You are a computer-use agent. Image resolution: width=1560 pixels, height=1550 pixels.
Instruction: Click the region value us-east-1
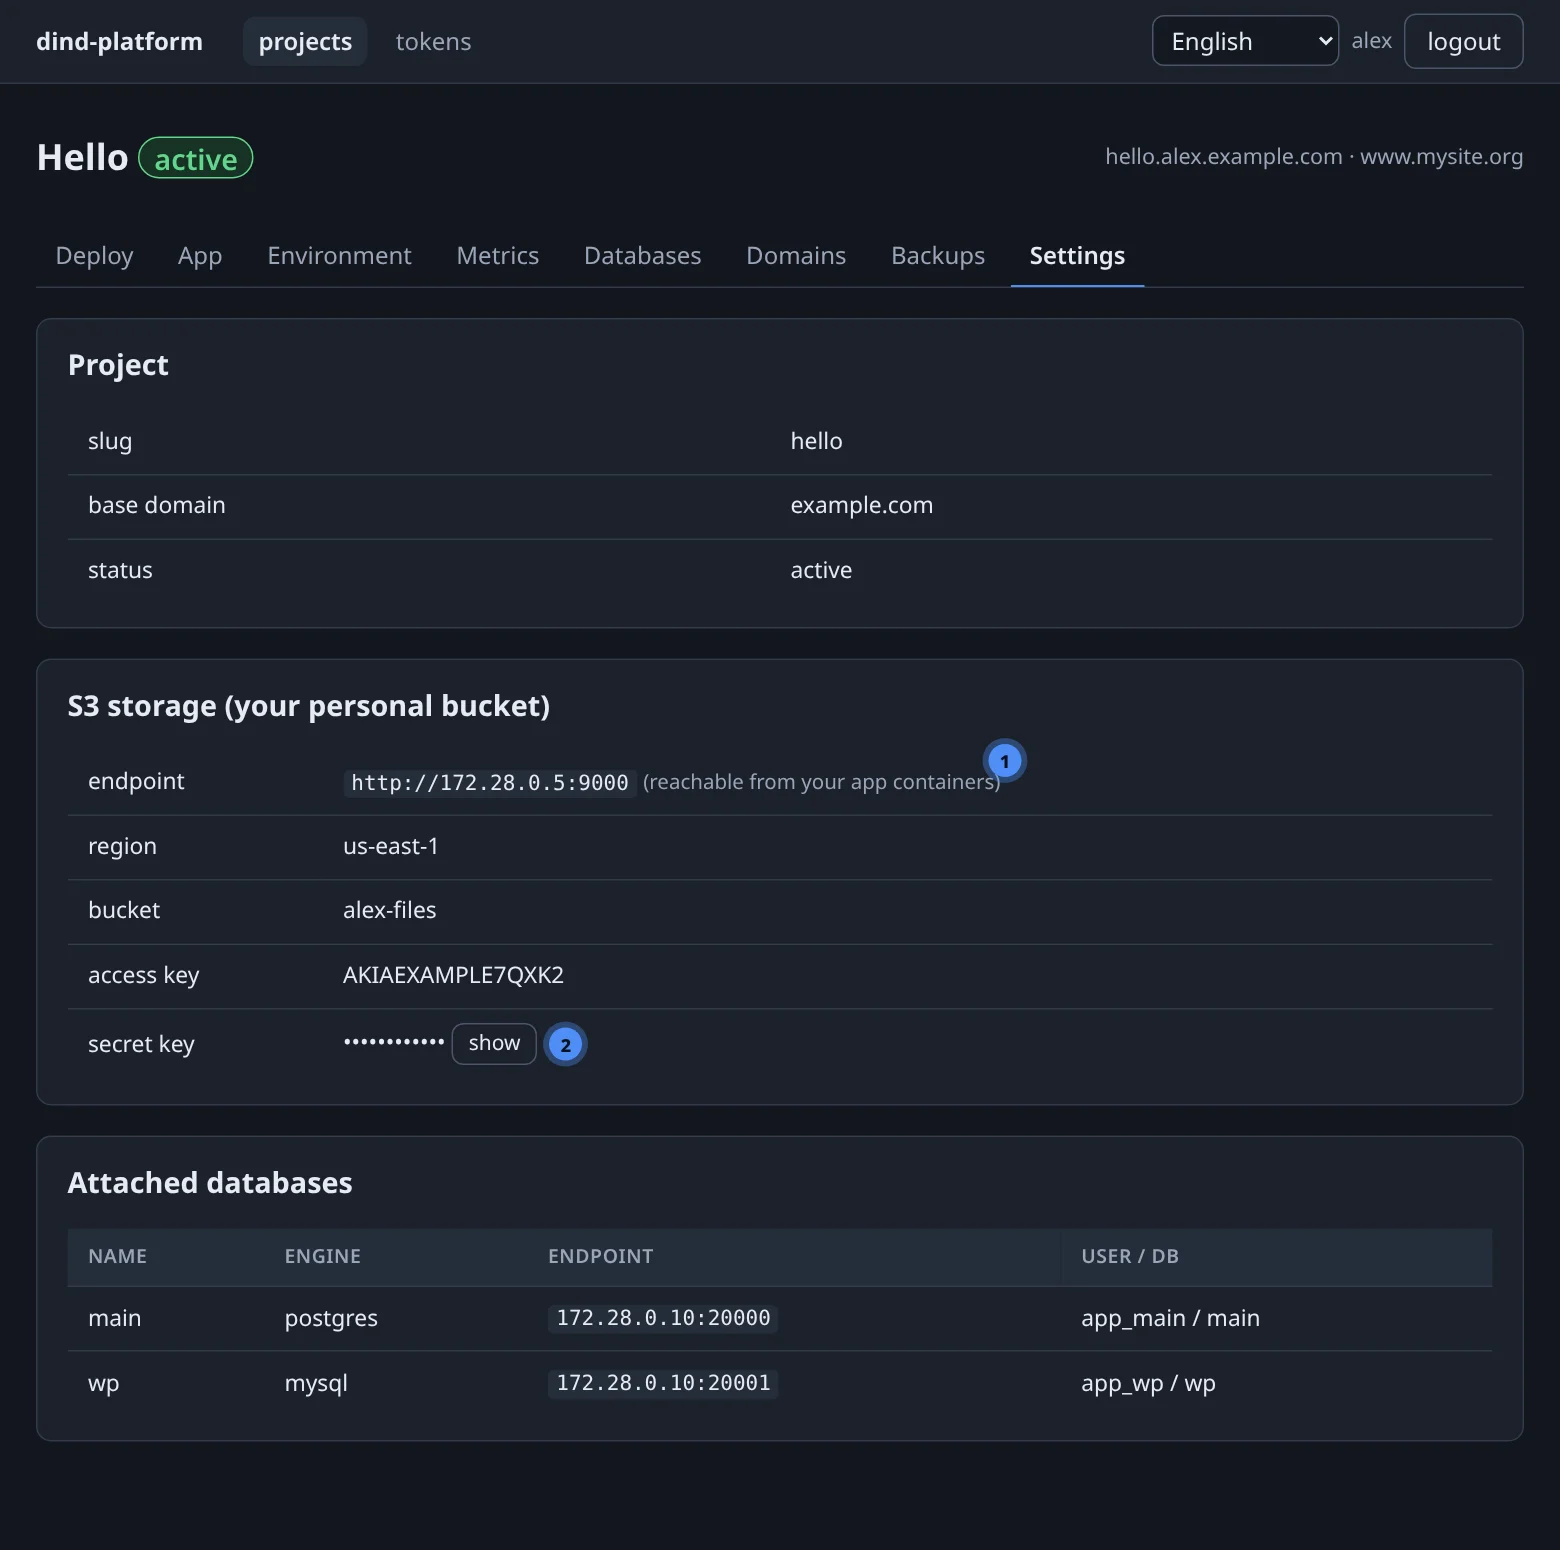390,846
